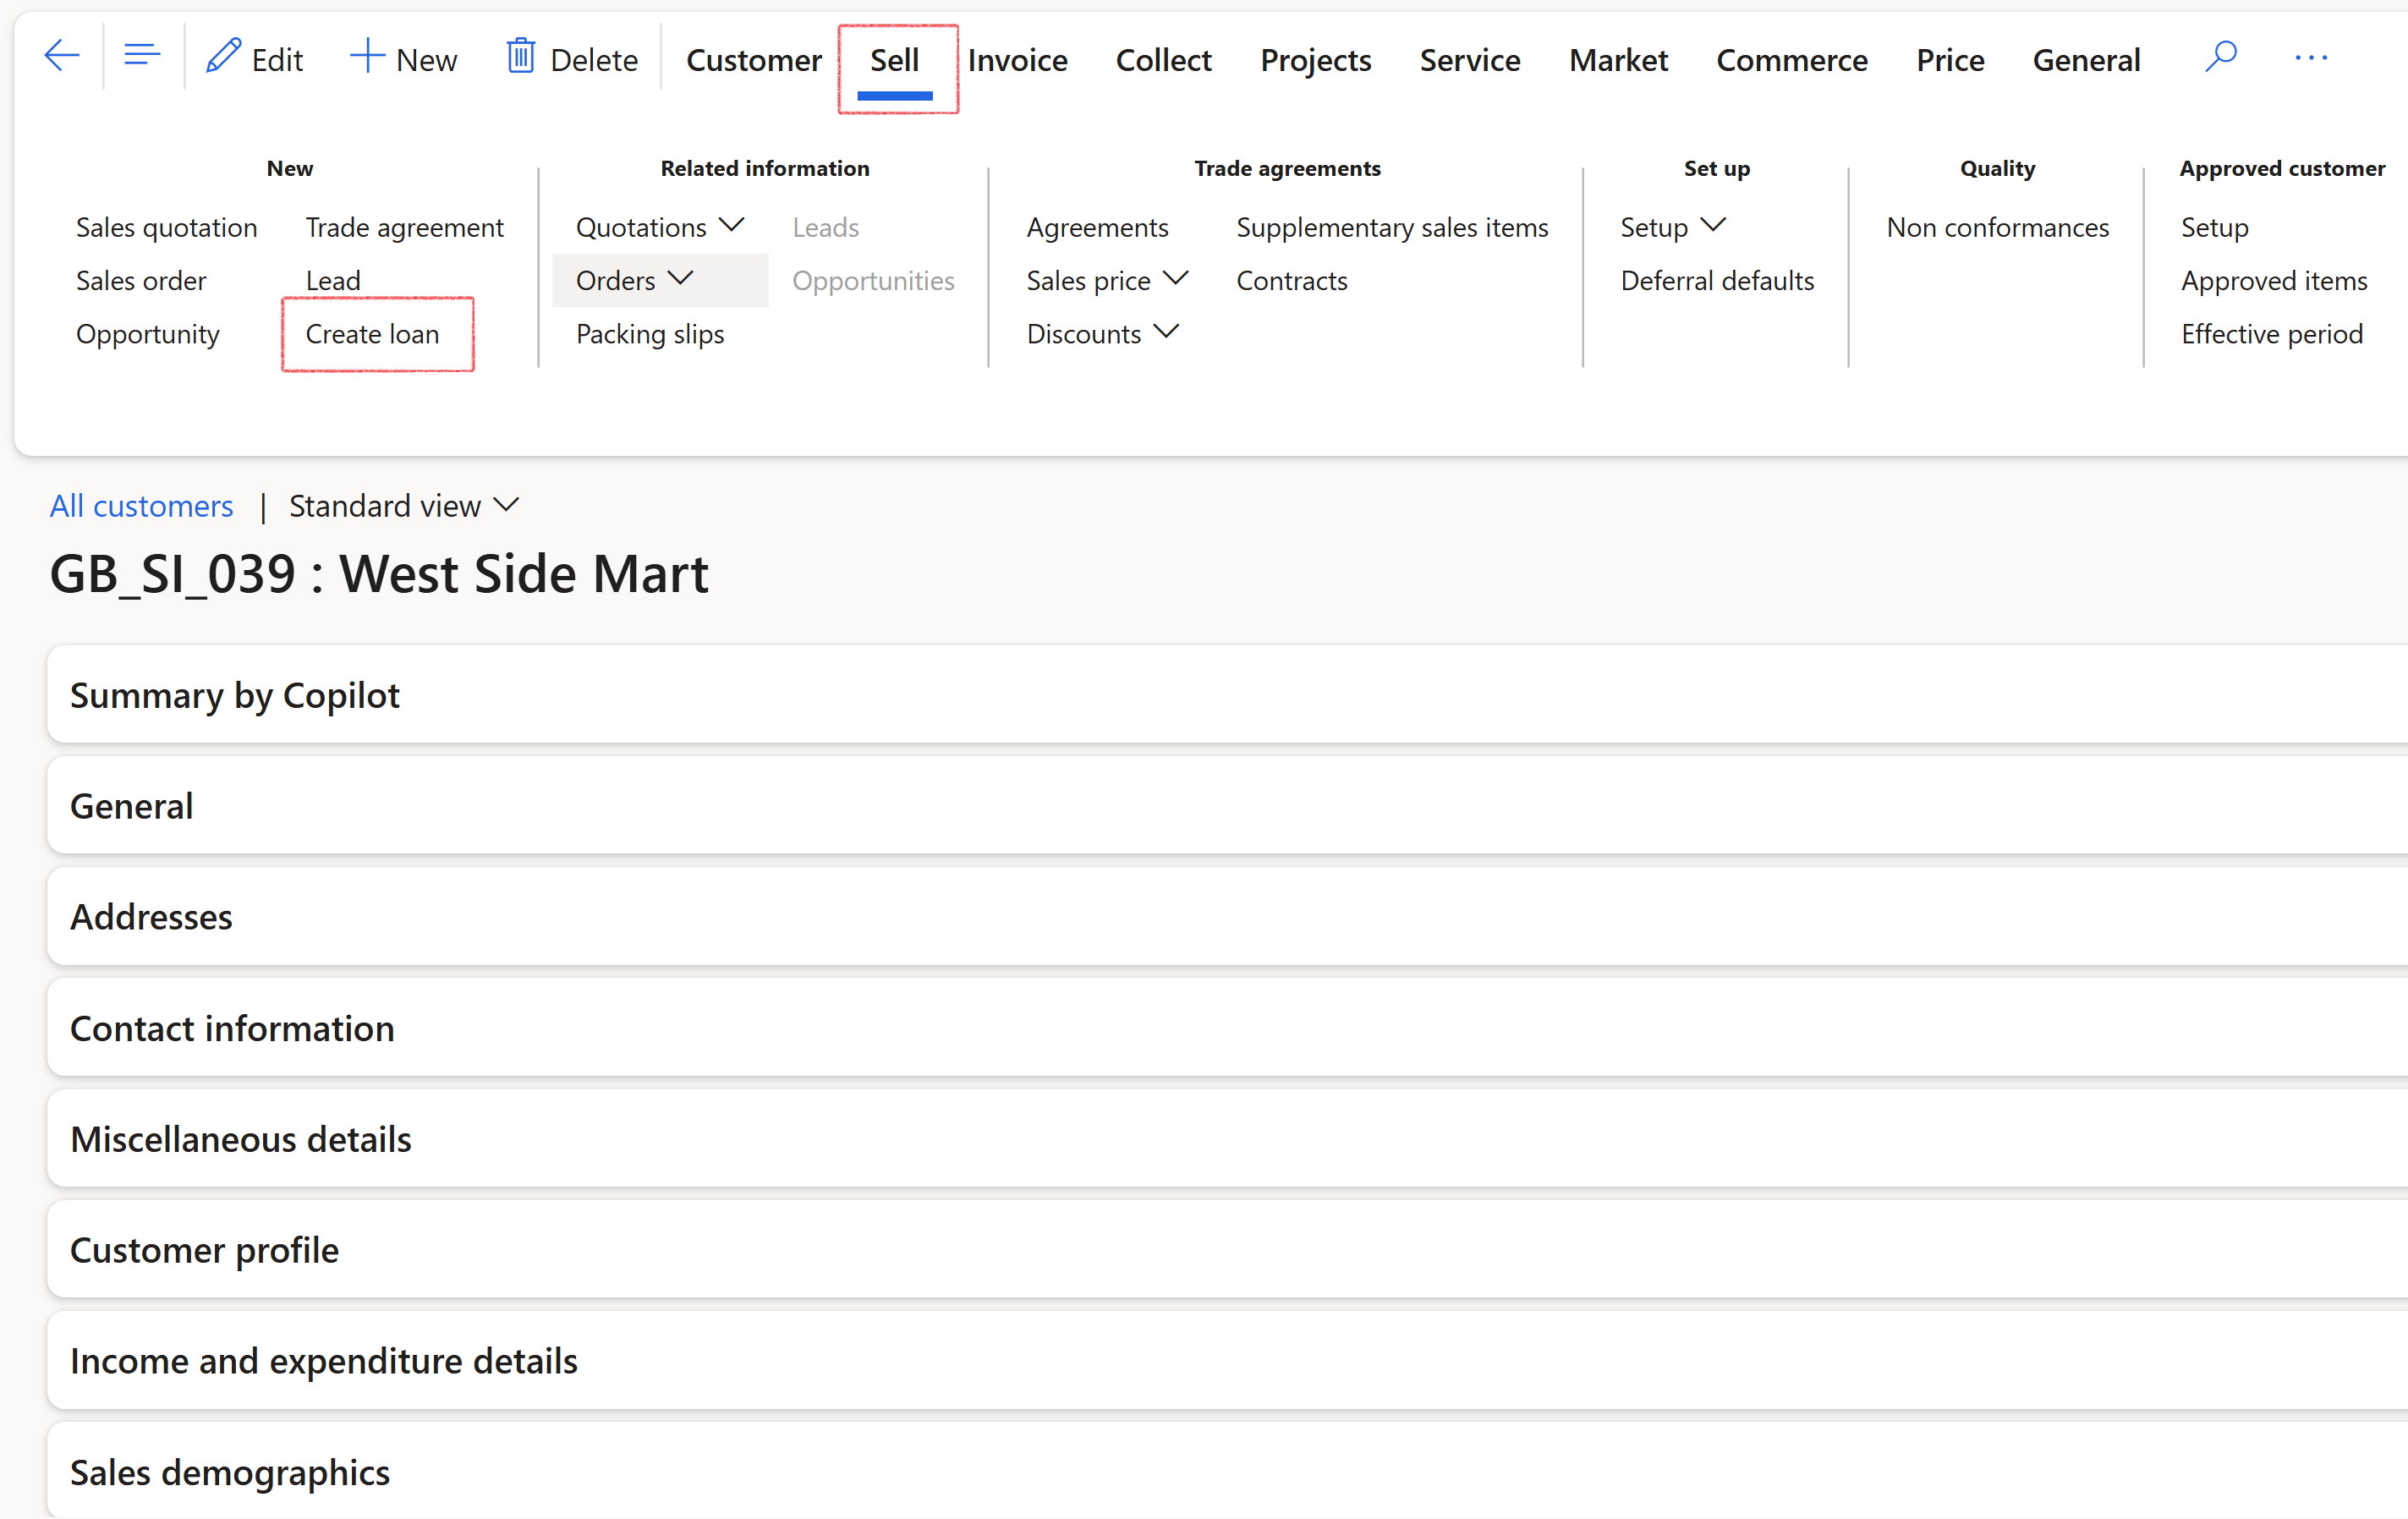Click Setup under Approved customer
This screenshot has width=2408, height=1519.
click(2214, 227)
